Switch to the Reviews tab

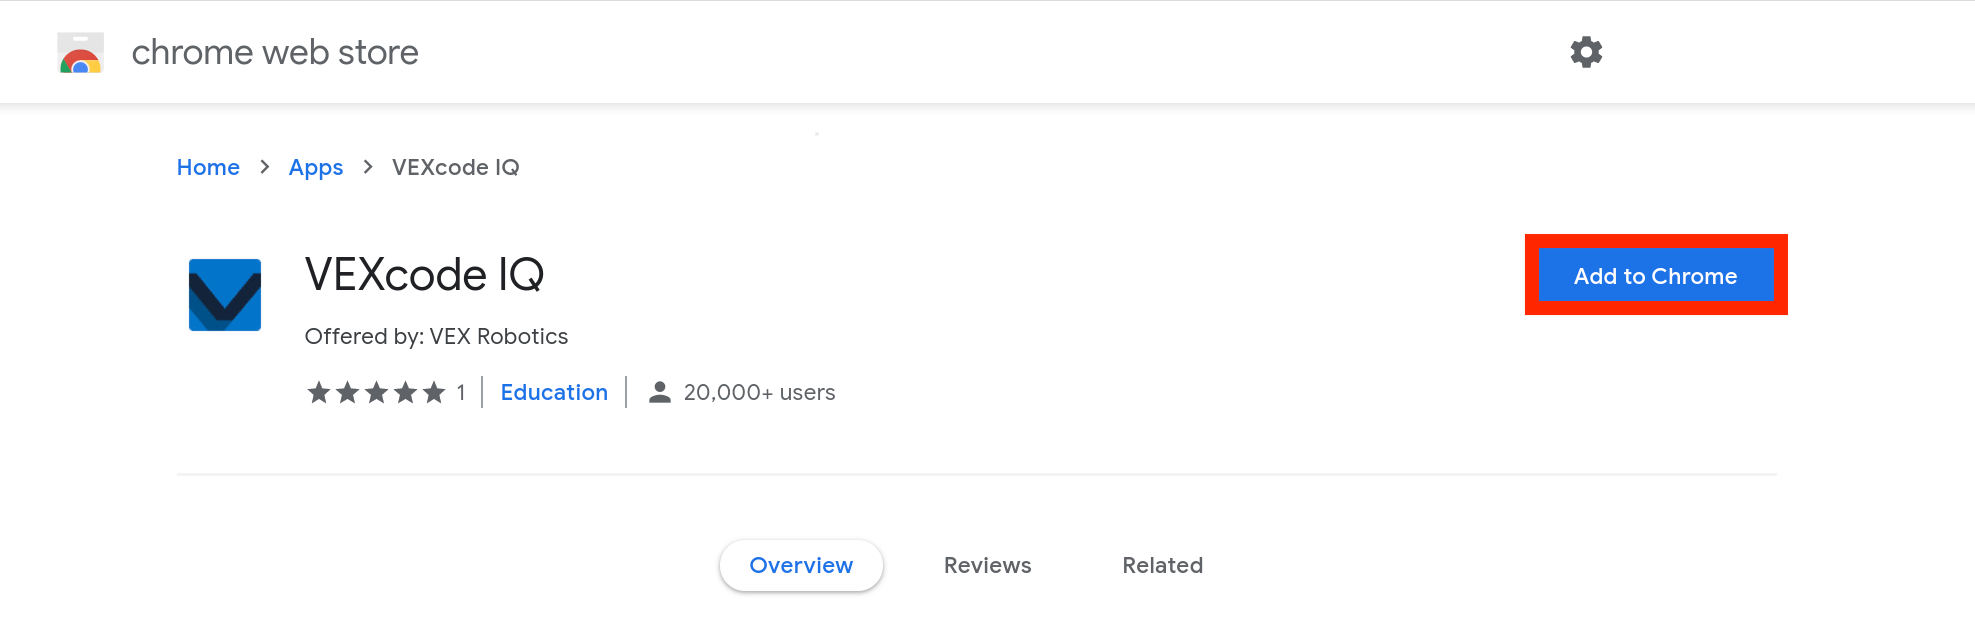(x=987, y=565)
